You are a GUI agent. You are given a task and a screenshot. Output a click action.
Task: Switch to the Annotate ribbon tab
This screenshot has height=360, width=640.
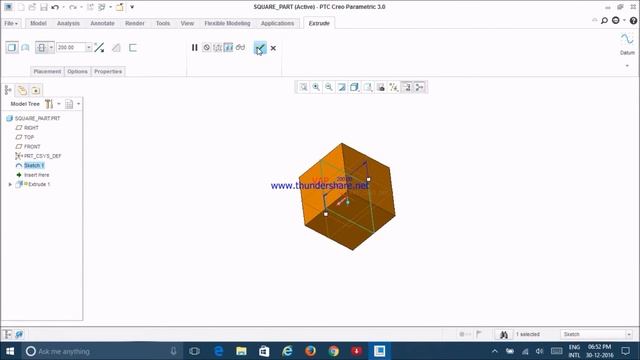pos(102,23)
